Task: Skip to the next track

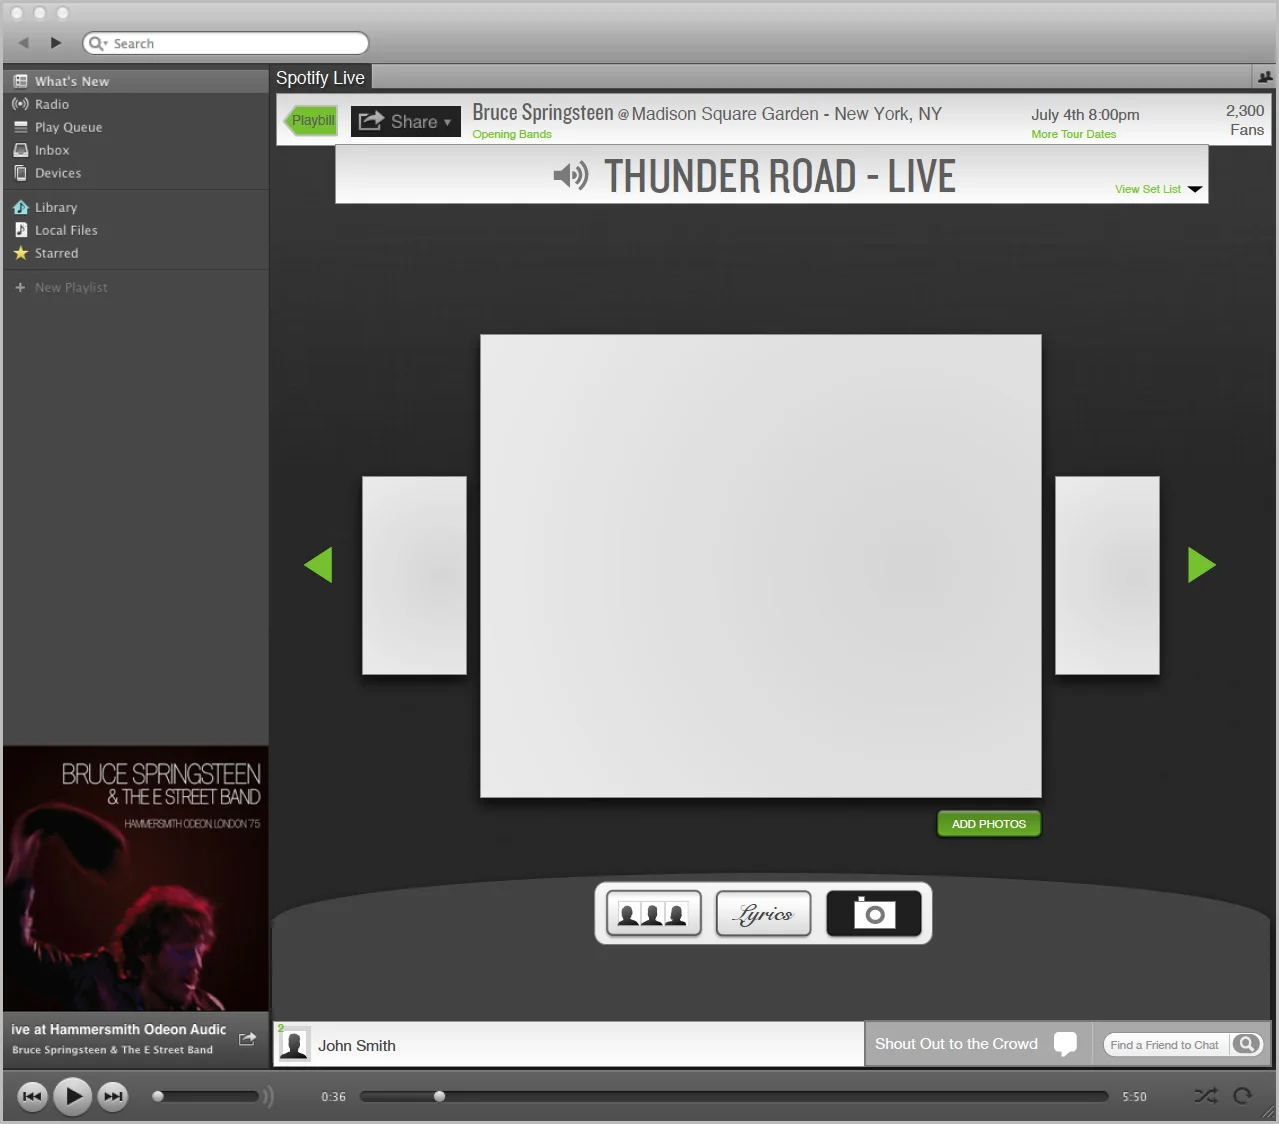Action: [114, 1097]
